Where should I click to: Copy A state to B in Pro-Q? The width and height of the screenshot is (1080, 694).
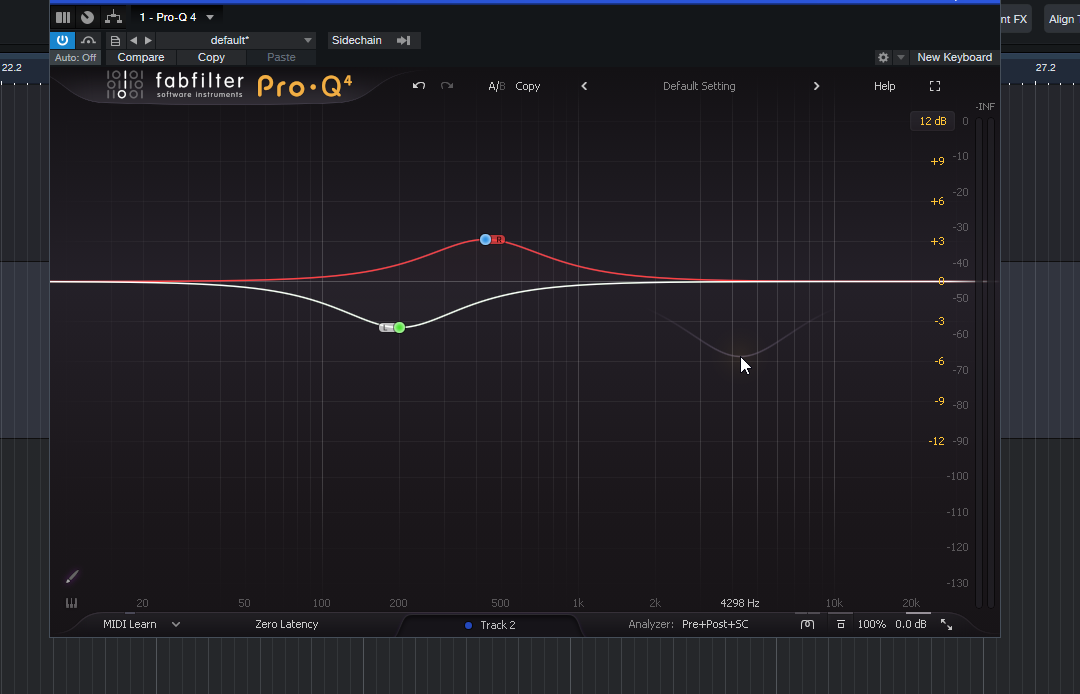pos(528,86)
